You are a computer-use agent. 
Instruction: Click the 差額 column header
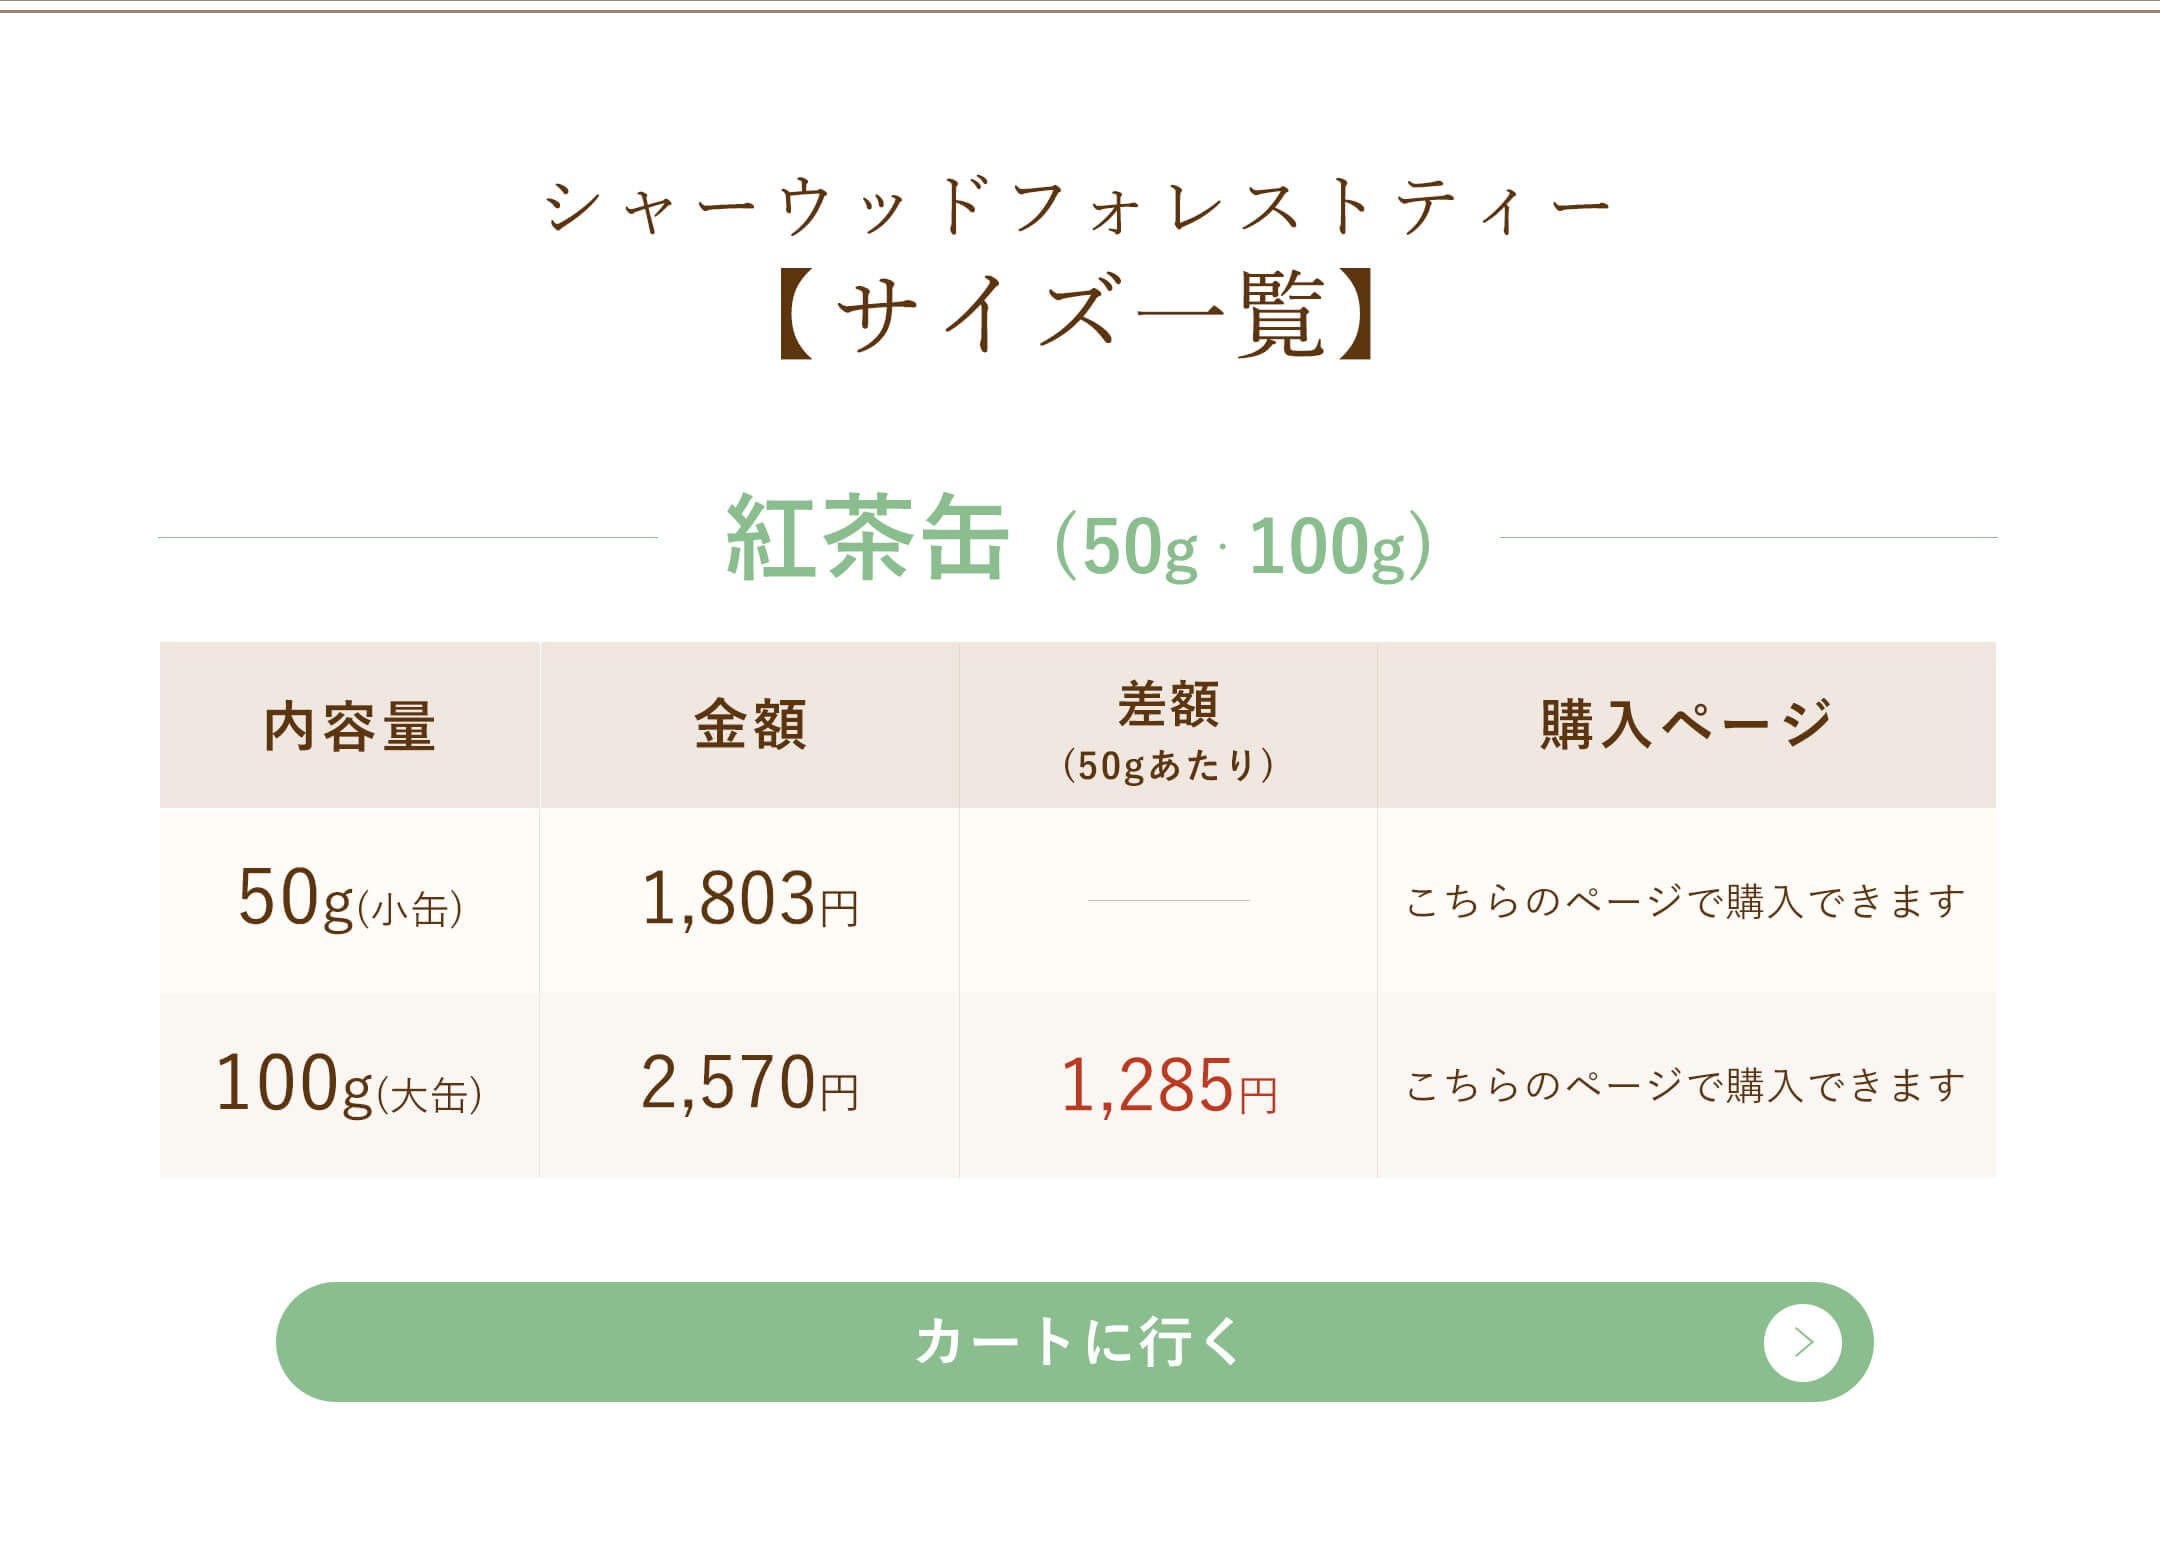(1168, 704)
